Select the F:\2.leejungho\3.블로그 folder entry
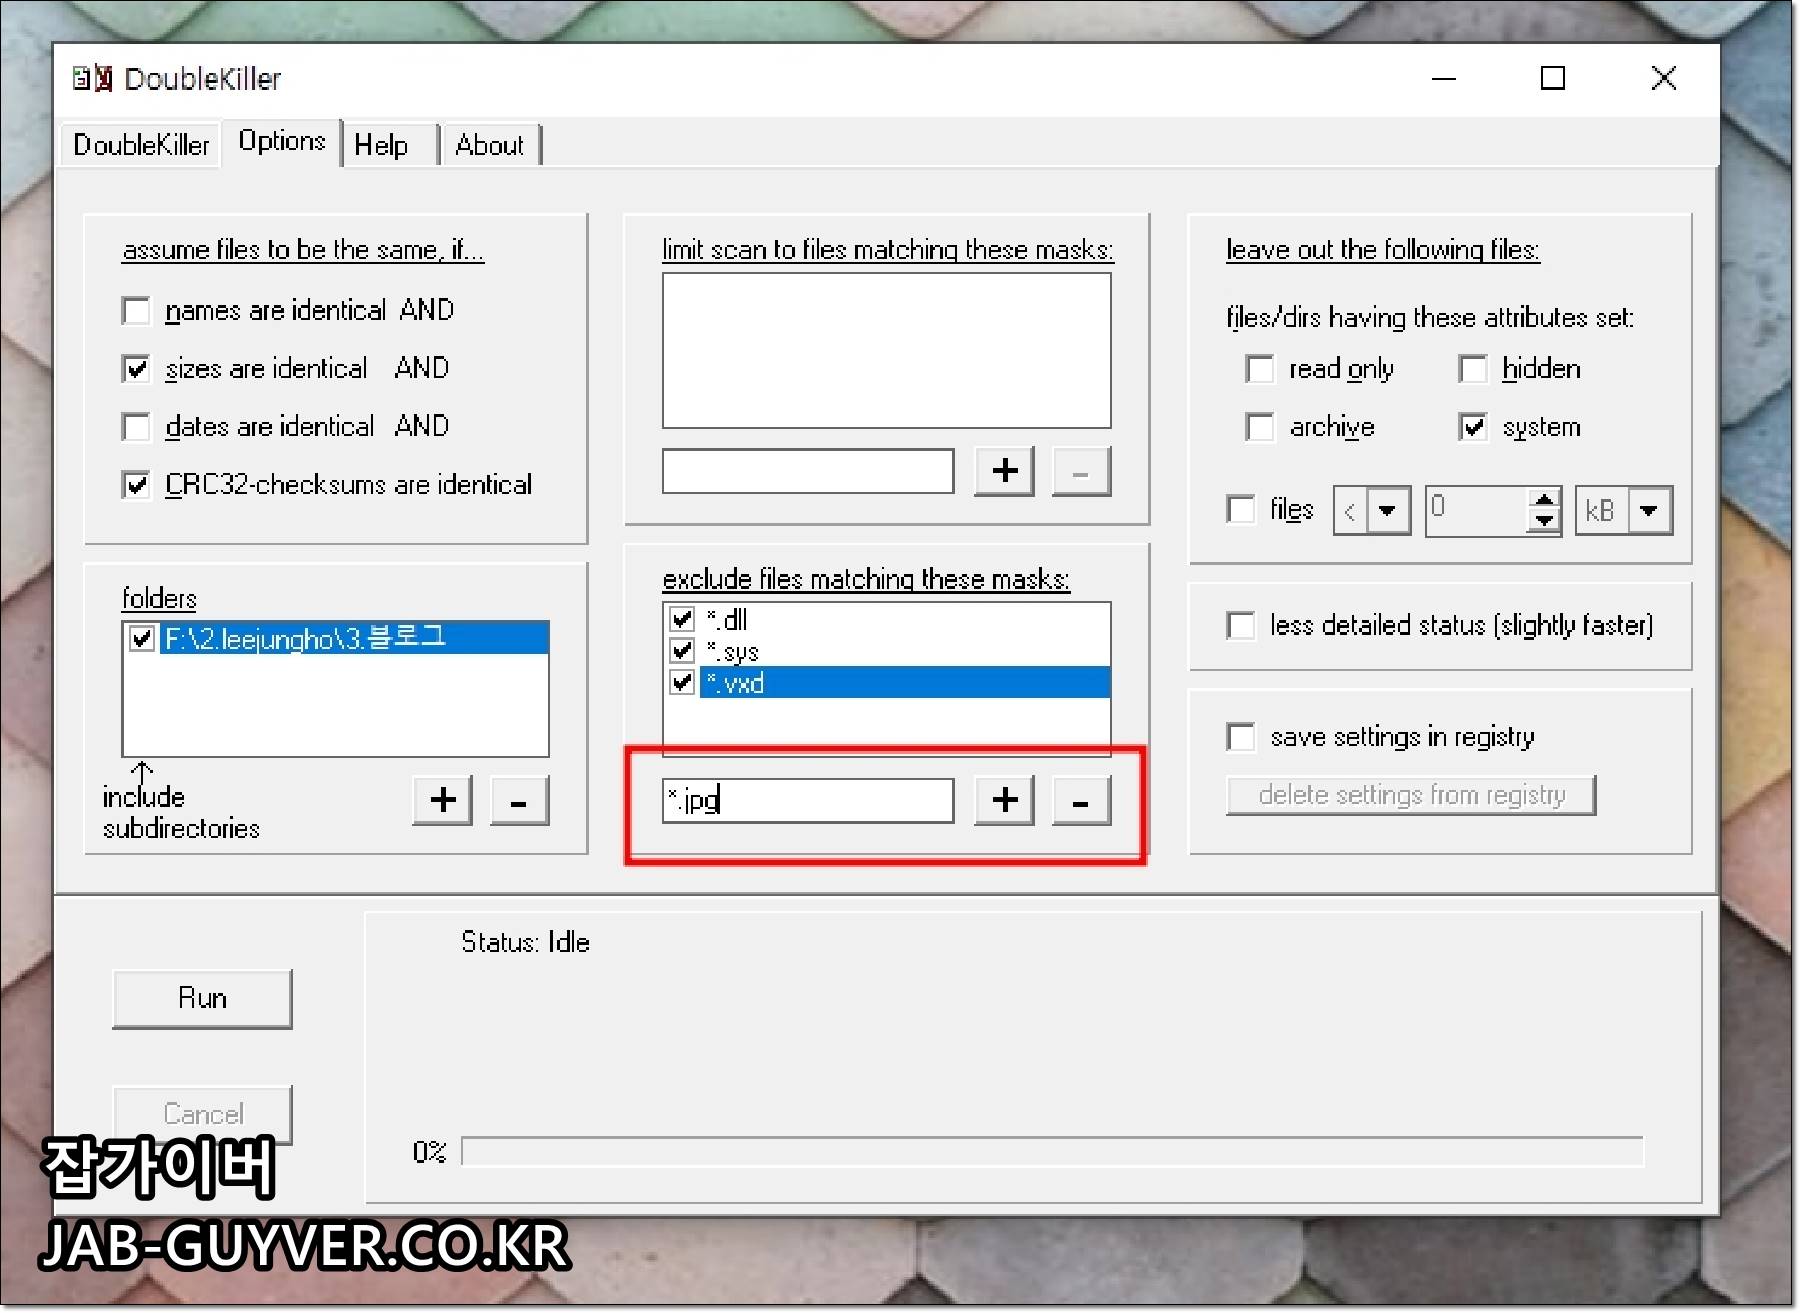1800x1313 pixels. tap(354, 638)
